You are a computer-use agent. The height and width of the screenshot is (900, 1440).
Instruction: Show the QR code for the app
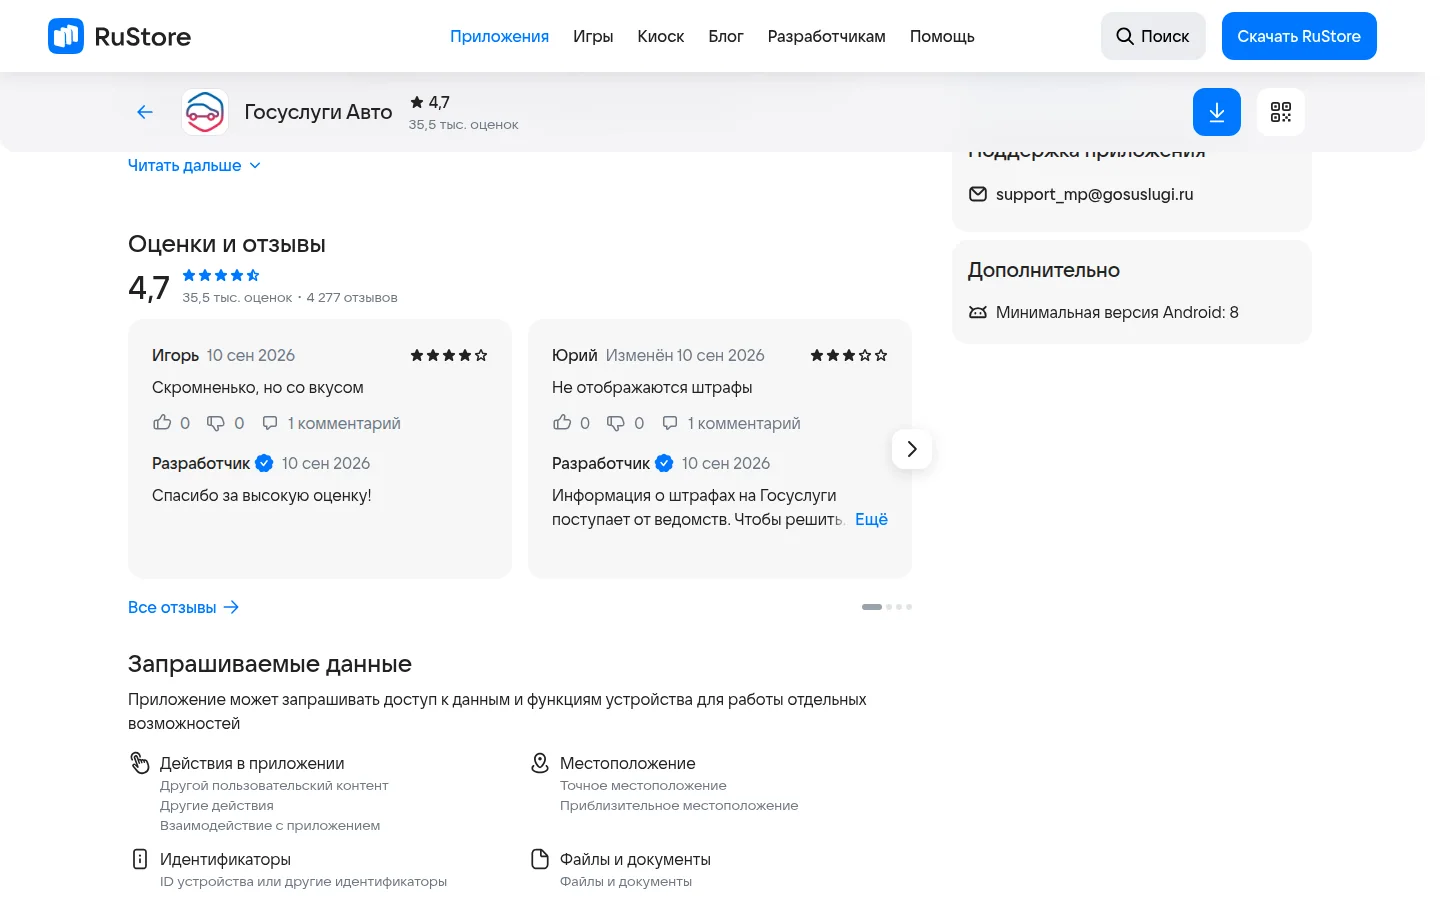(x=1281, y=112)
